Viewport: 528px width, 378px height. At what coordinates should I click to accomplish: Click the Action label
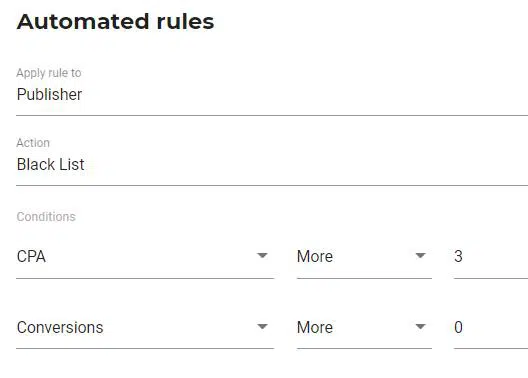click(x=33, y=143)
